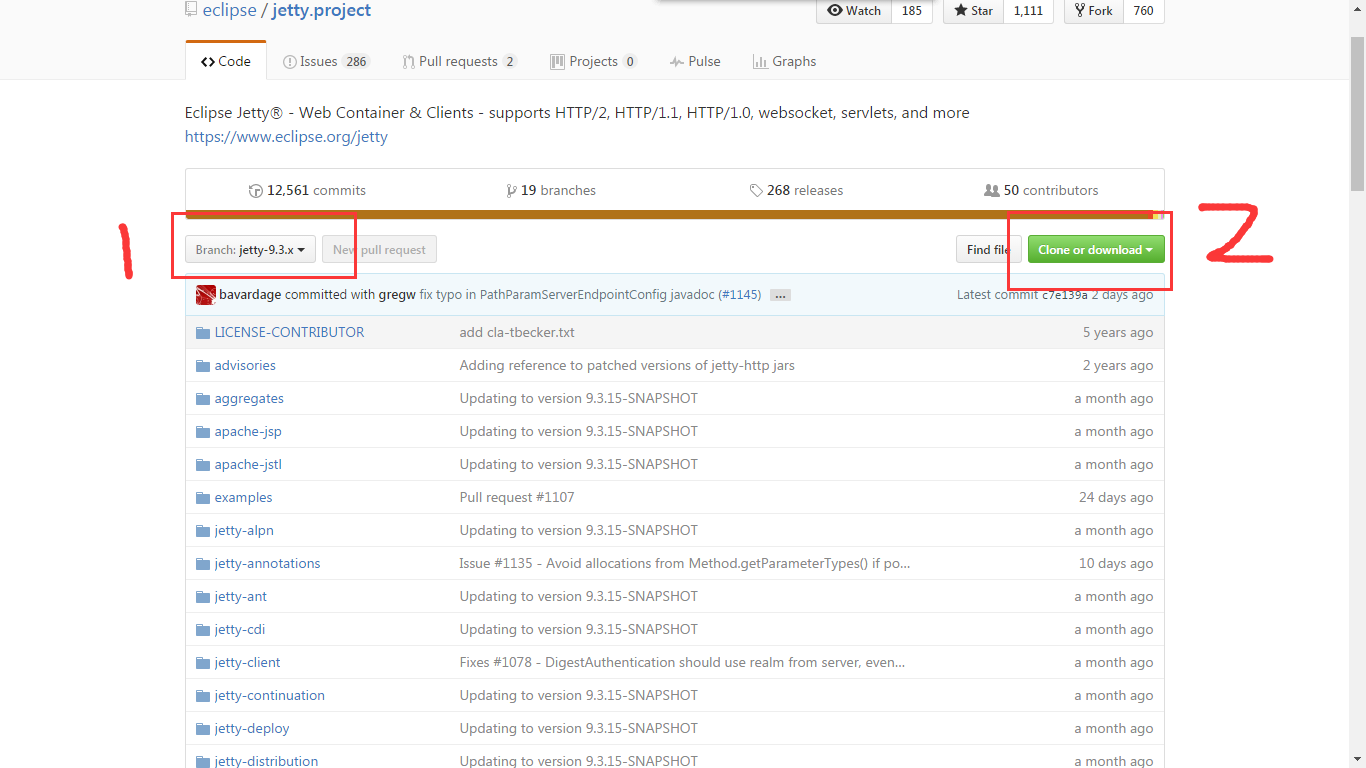
Task: Click the stargazers count 1,111
Action: click(1028, 11)
